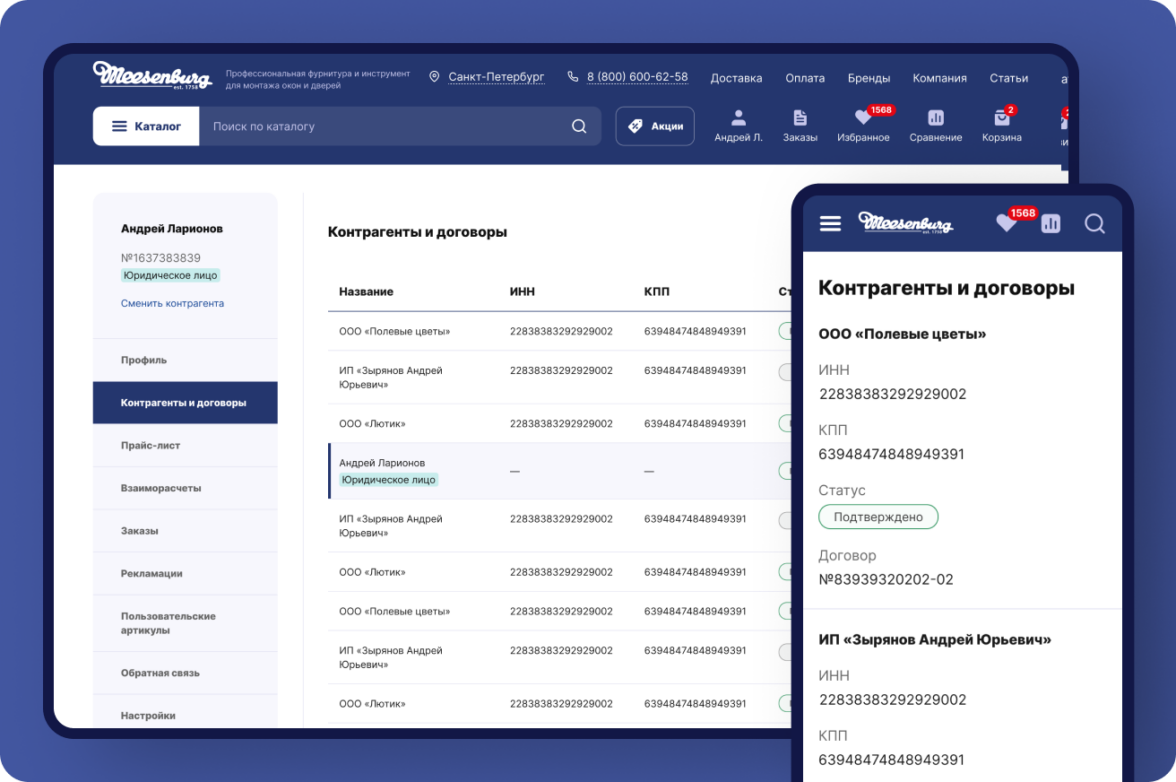The width and height of the screenshot is (1176, 782).
Task: Open the Каталог dropdown button
Action: 146,126
